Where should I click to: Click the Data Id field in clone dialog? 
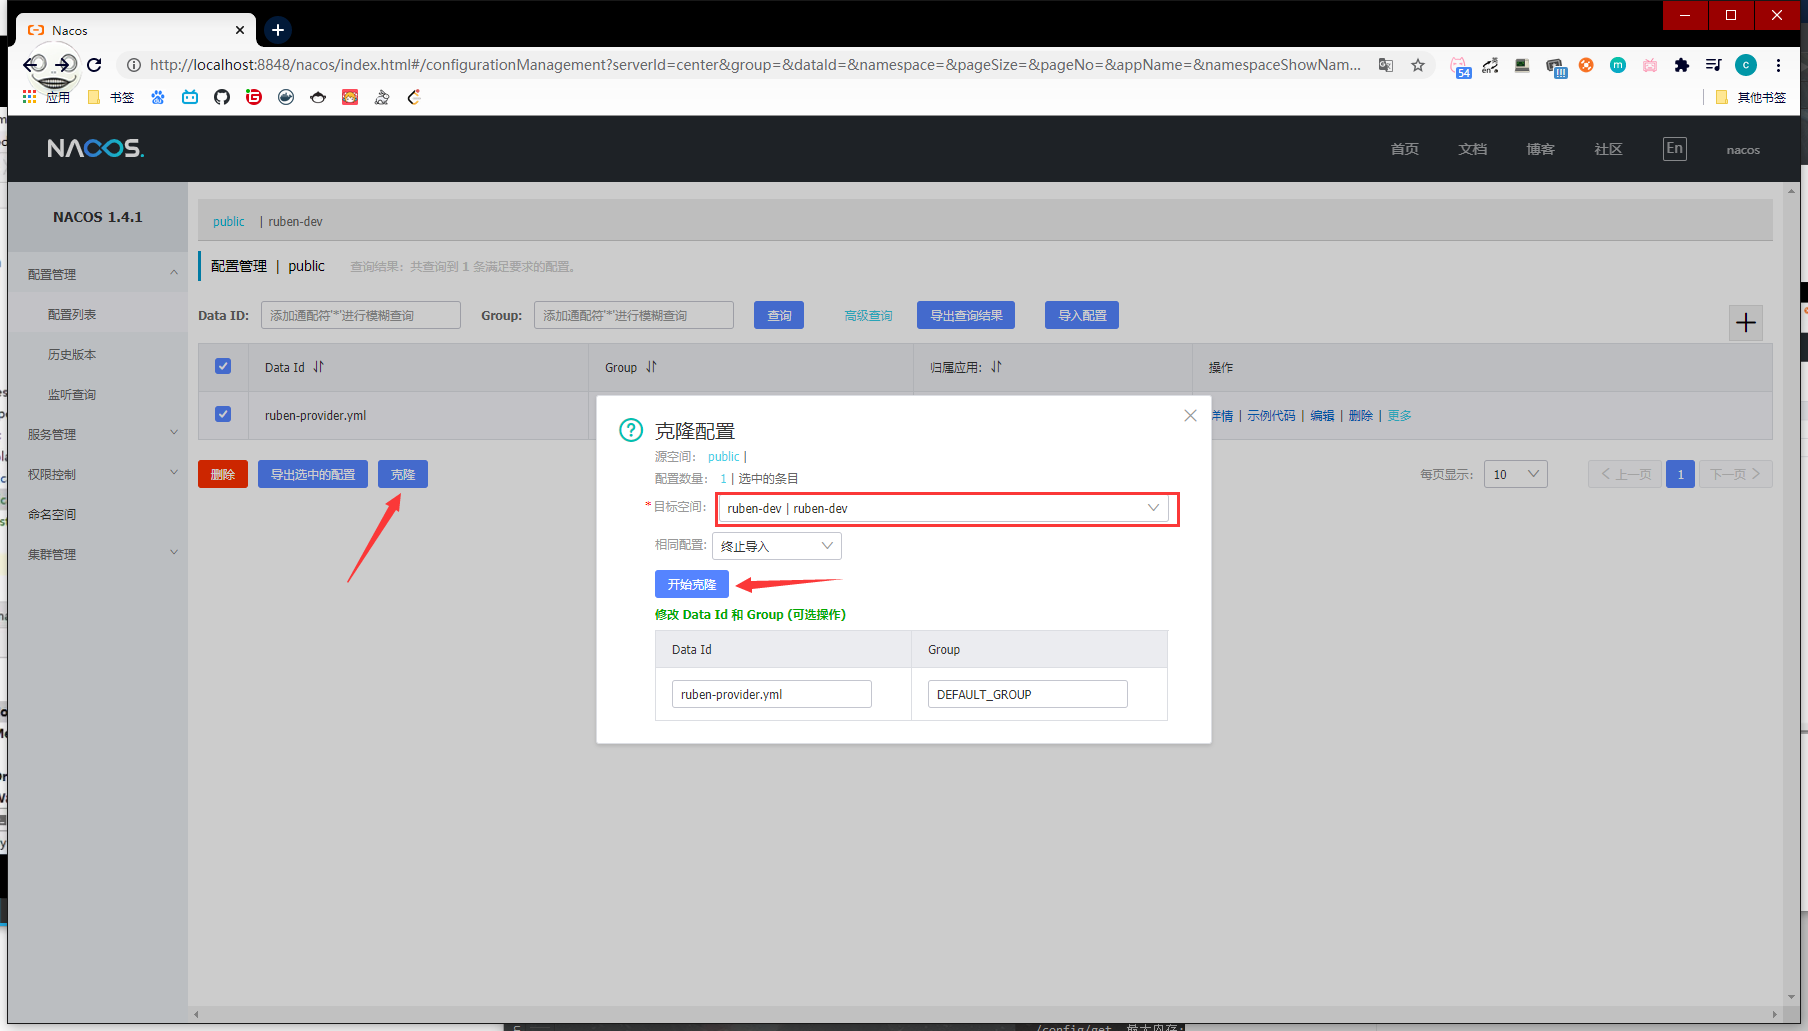pos(771,694)
